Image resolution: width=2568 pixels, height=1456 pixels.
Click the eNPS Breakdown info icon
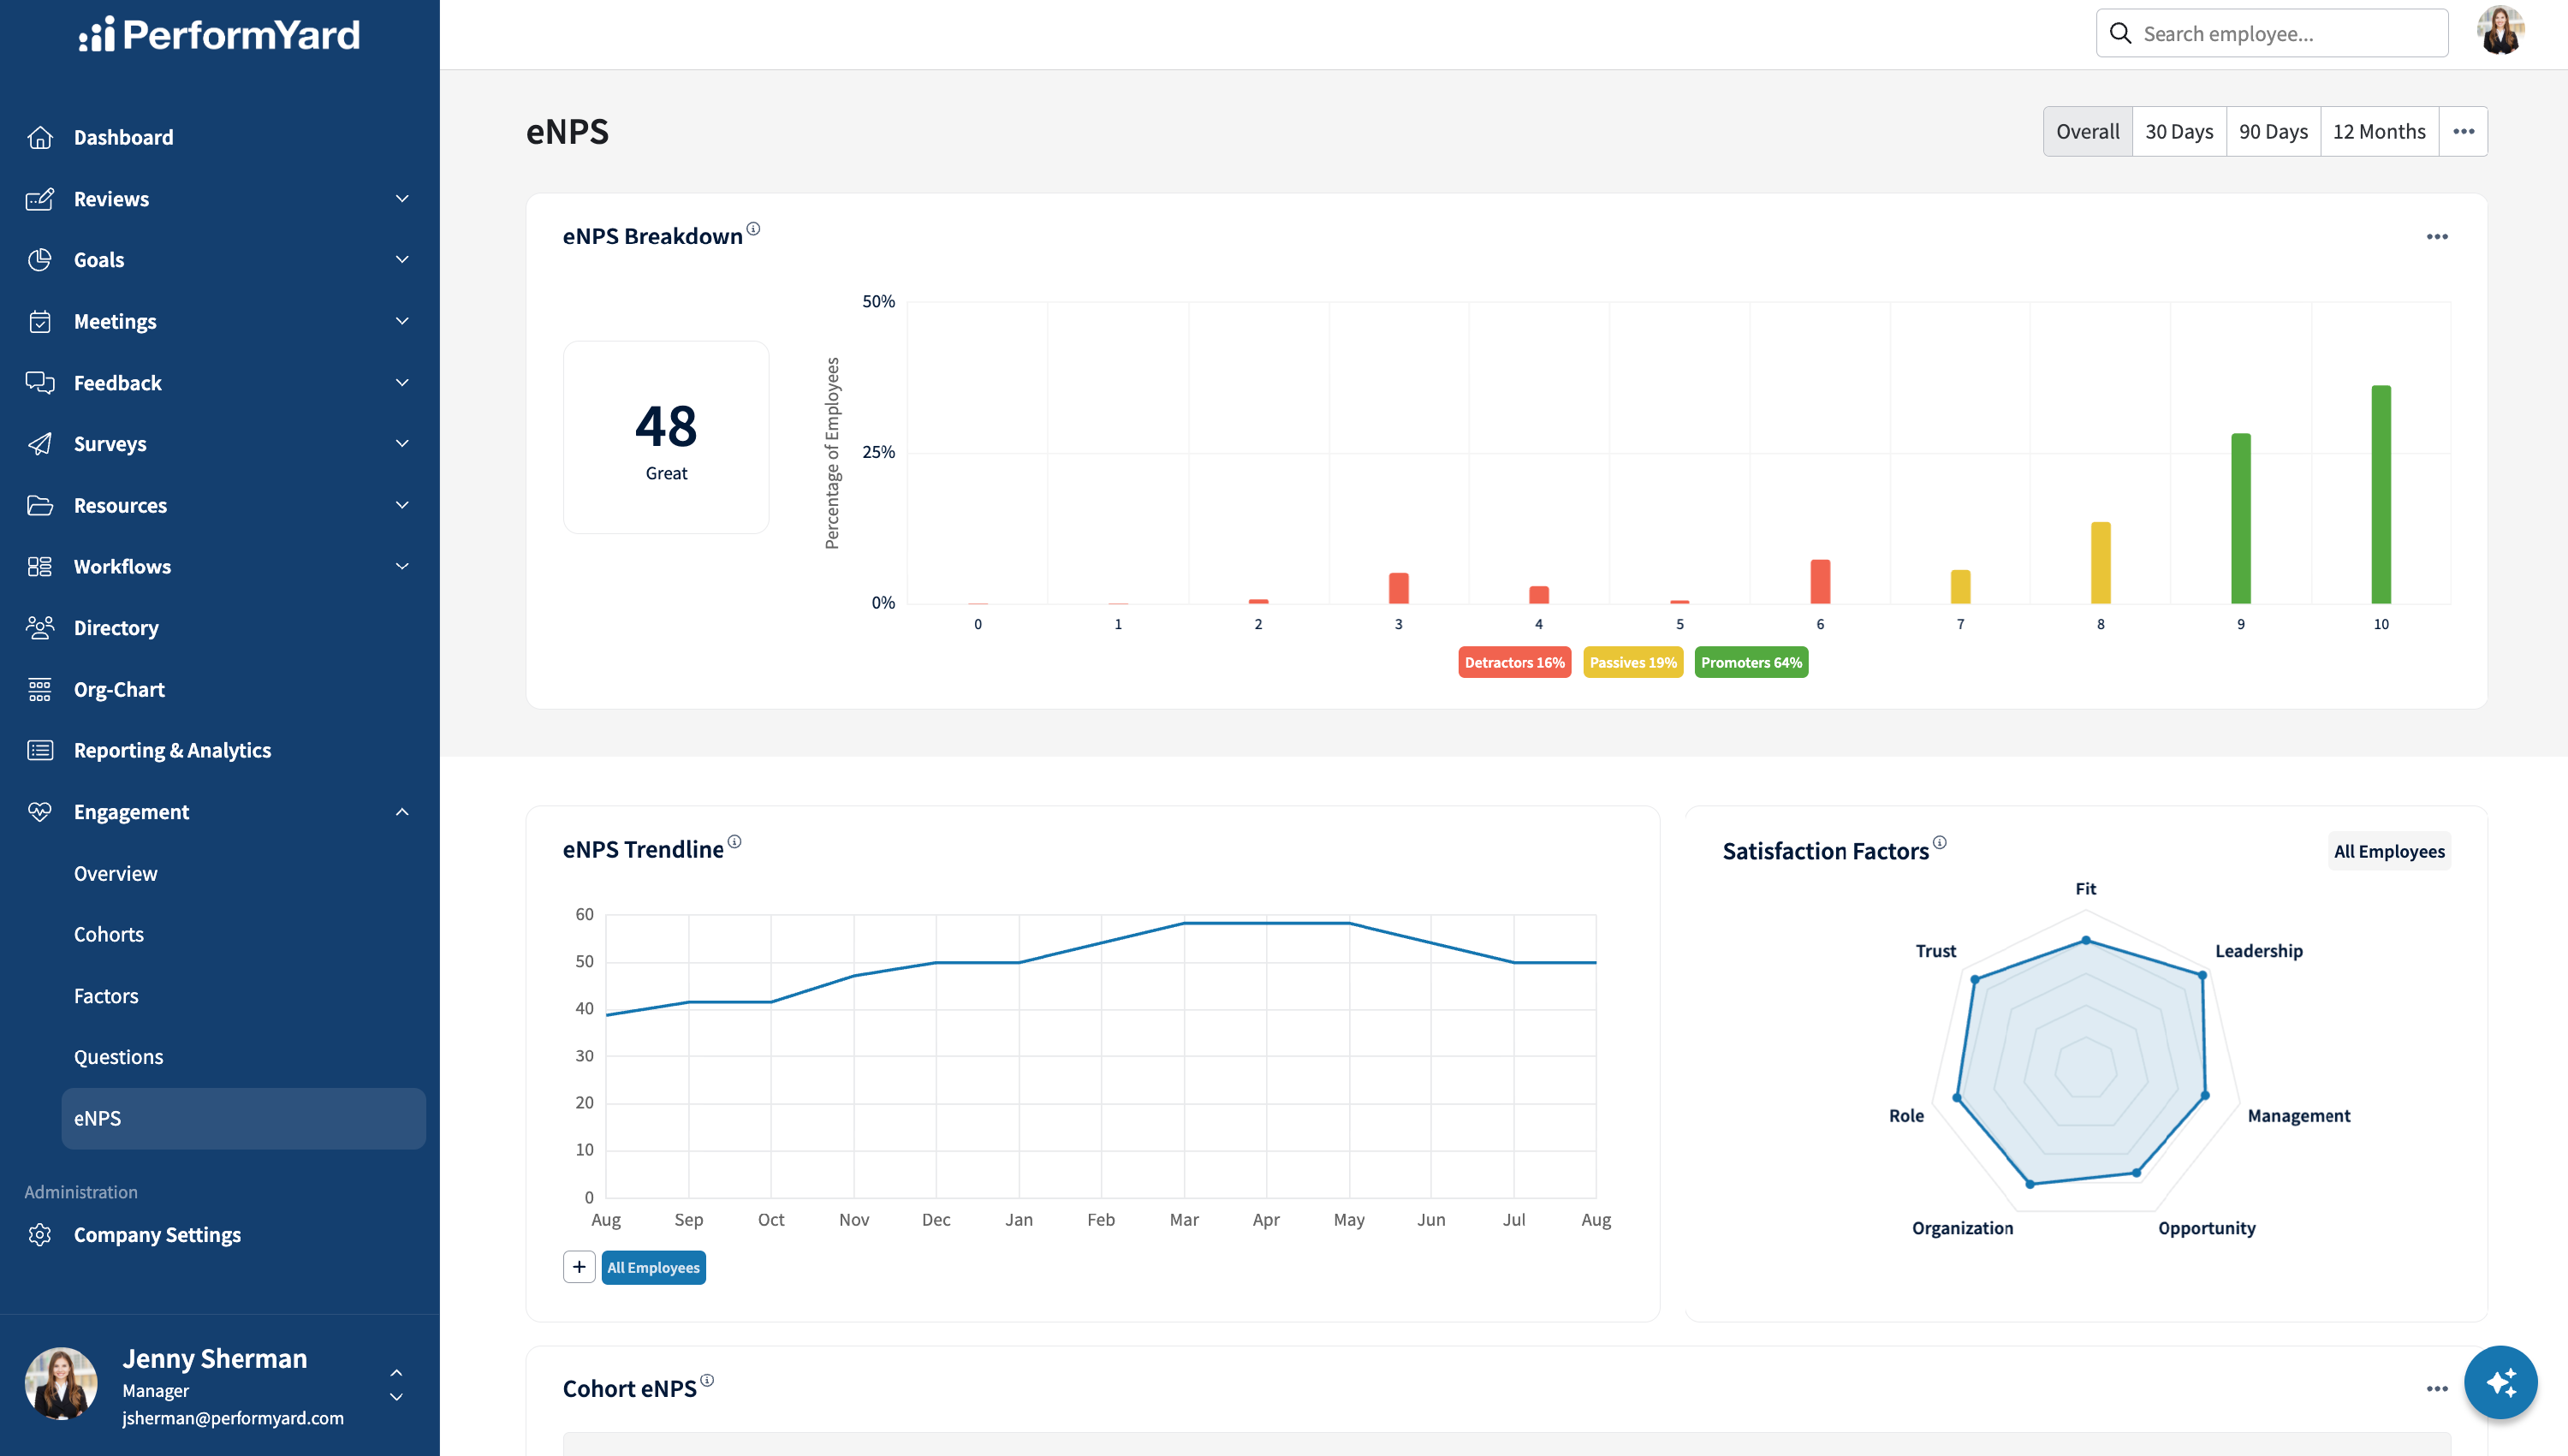[x=753, y=229]
